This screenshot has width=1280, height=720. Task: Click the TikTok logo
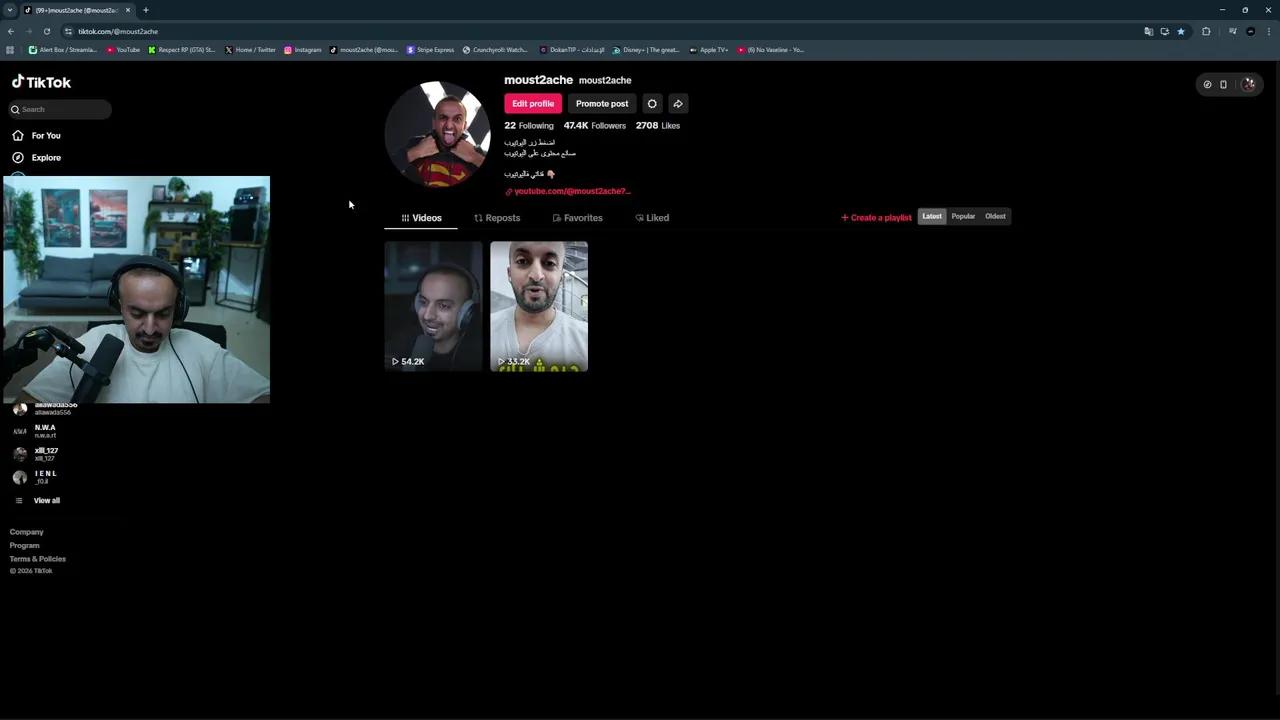point(41,82)
